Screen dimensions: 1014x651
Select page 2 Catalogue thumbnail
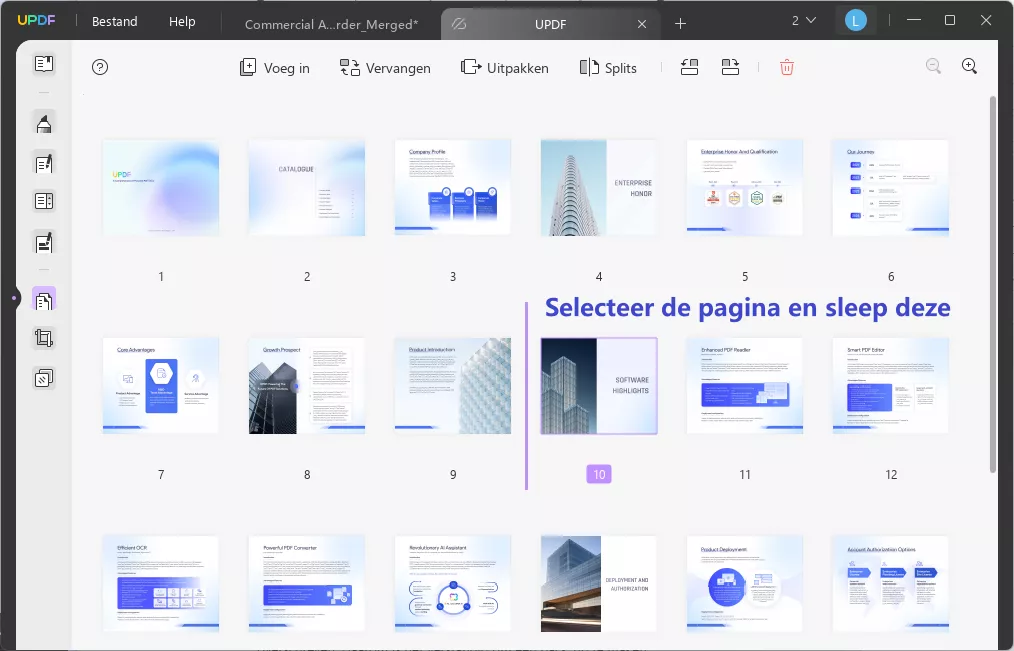pos(307,187)
